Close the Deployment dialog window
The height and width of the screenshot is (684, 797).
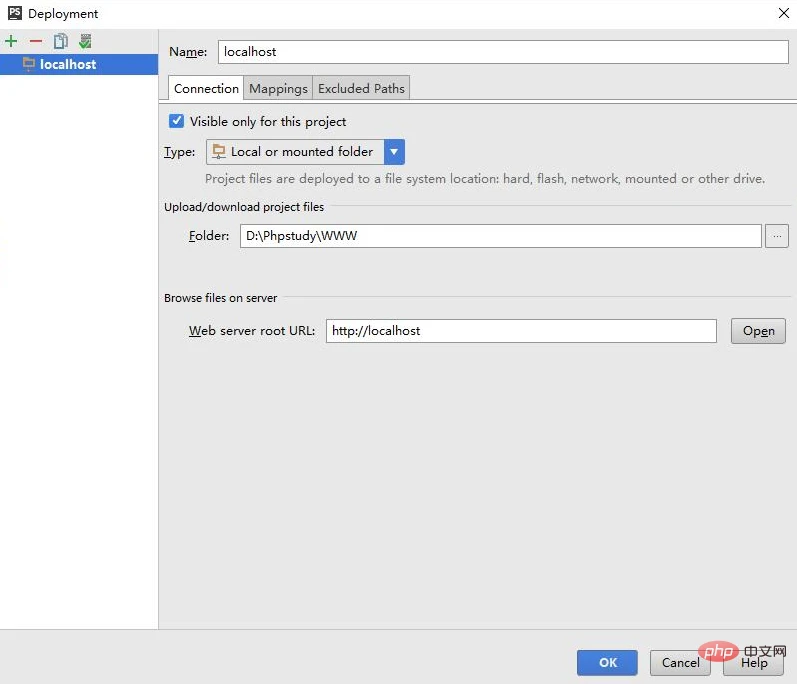tap(780, 13)
